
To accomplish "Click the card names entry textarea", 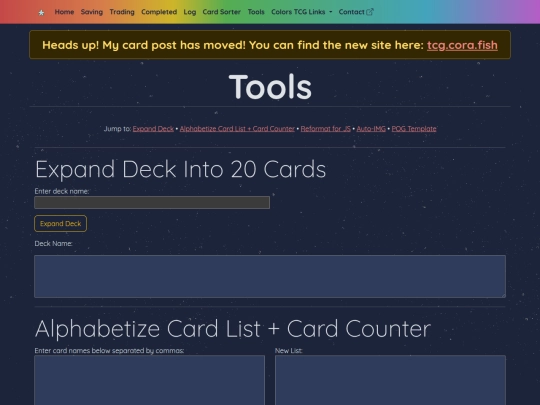I will tap(149, 380).
